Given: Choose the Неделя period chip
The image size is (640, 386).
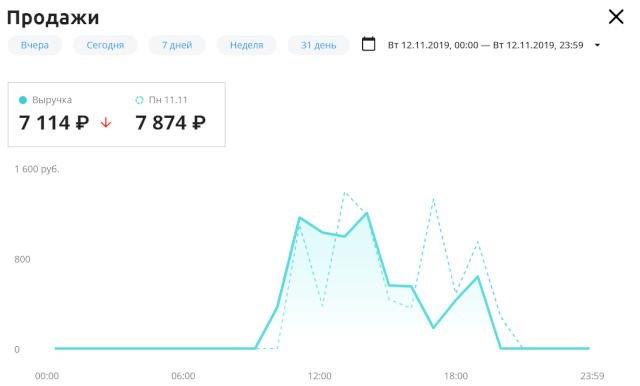Looking at the screenshot, I should tap(247, 45).
